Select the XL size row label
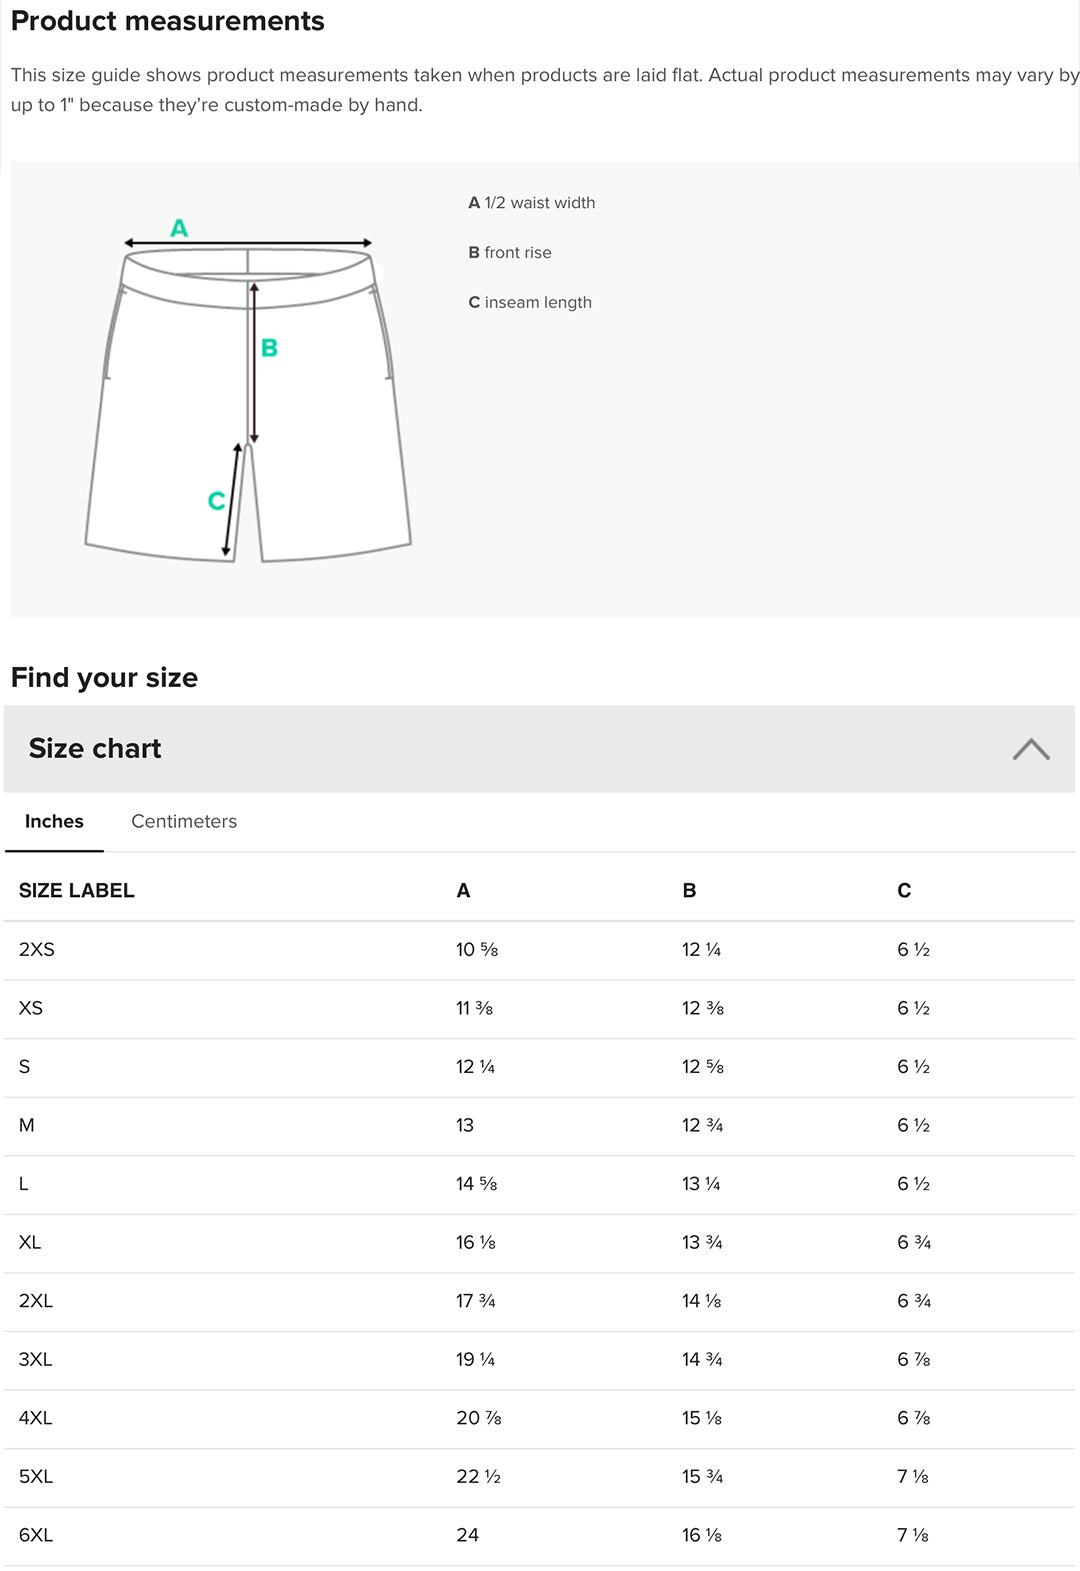Image resolution: width=1080 pixels, height=1571 pixels. pos(30,1242)
